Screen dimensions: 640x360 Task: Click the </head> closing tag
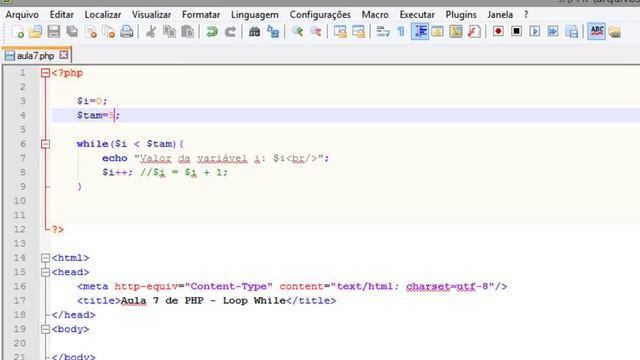click(x=73, y=315)
